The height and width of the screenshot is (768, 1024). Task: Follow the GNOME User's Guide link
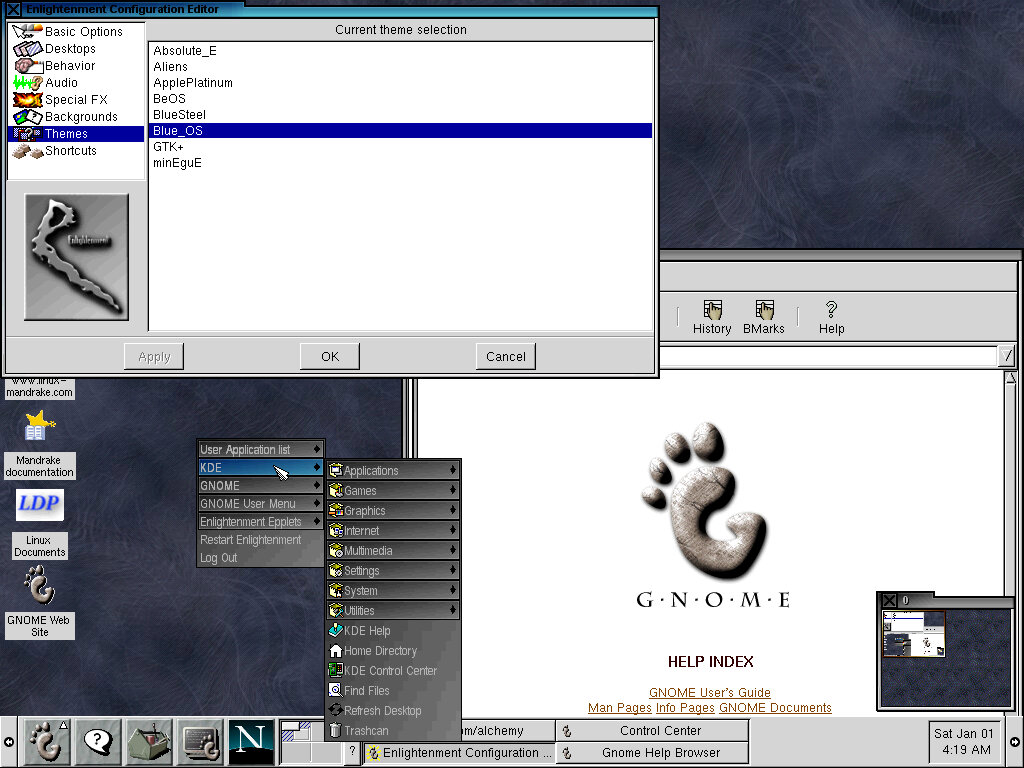click(x=709, y=693)
